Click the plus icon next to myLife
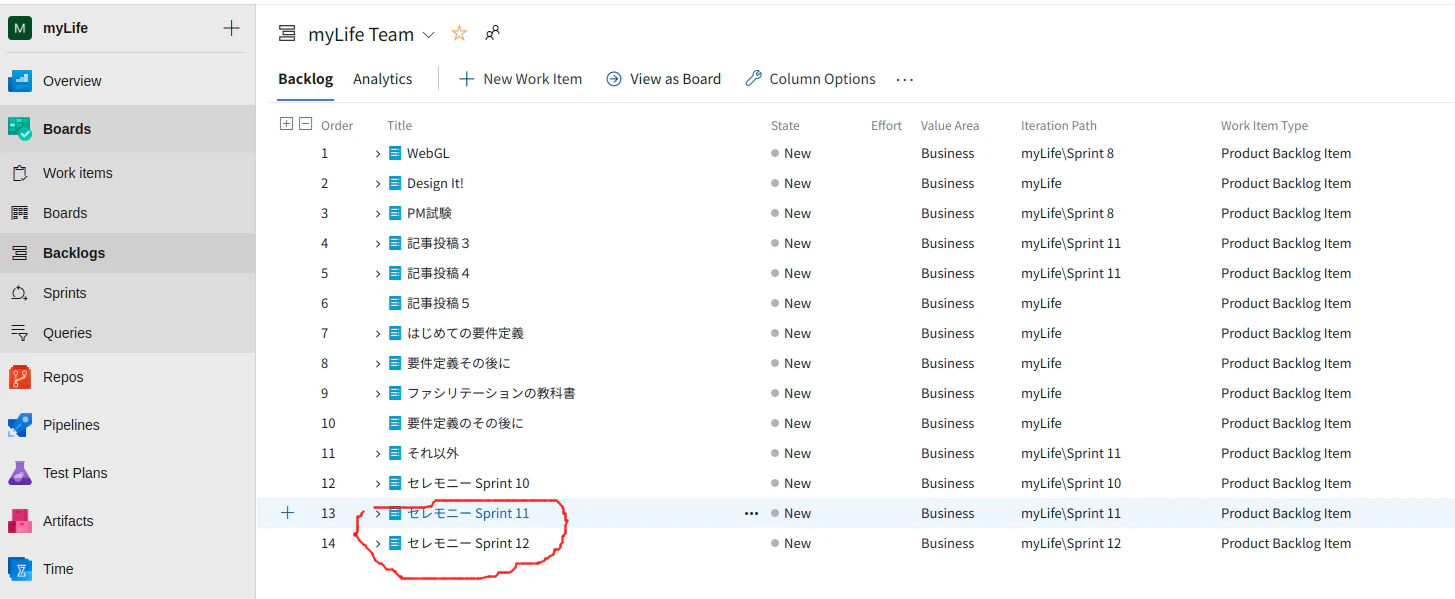This screenshot has height=599, width=1455. click(x=231, y=28)
